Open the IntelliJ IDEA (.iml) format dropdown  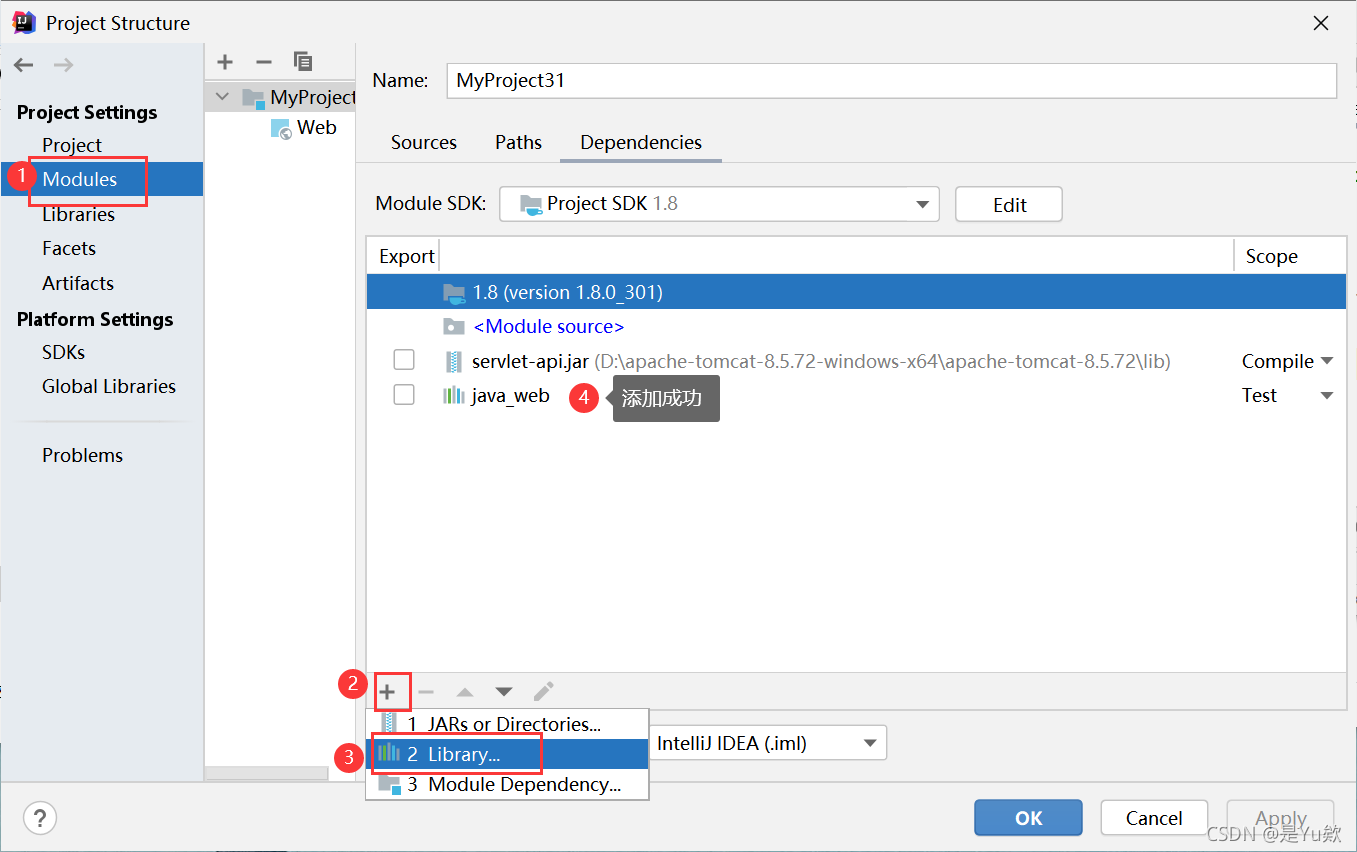768,743
